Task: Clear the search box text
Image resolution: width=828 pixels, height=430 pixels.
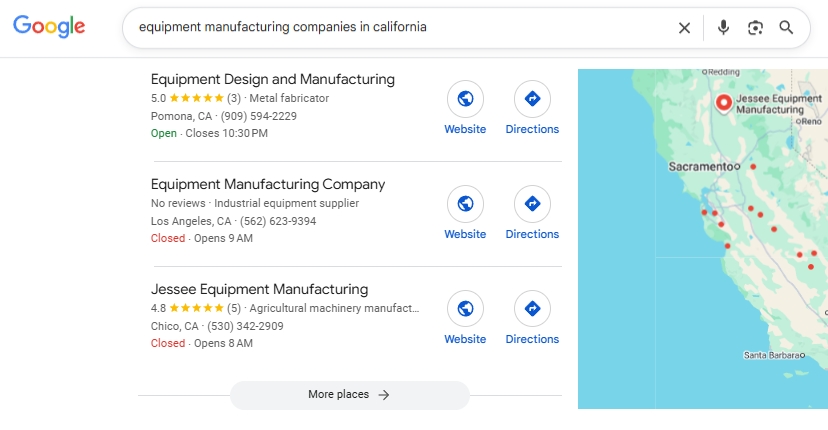Action: tap(684, 28)
